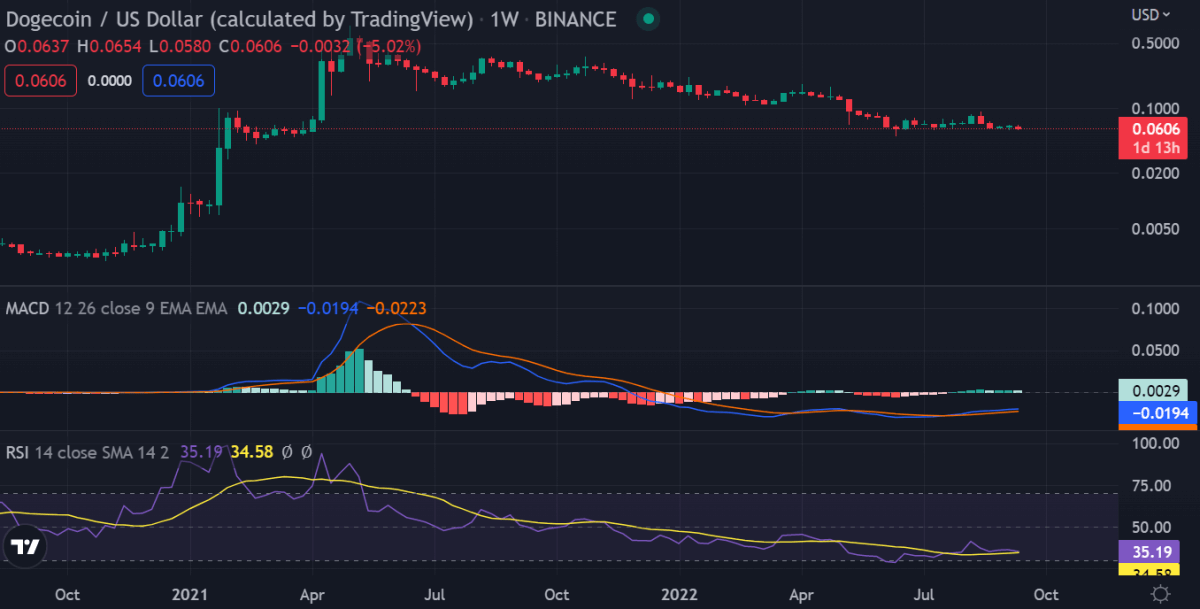Click the 2022 label on the time axis
1200x609 pixels.
pos(681,594)
